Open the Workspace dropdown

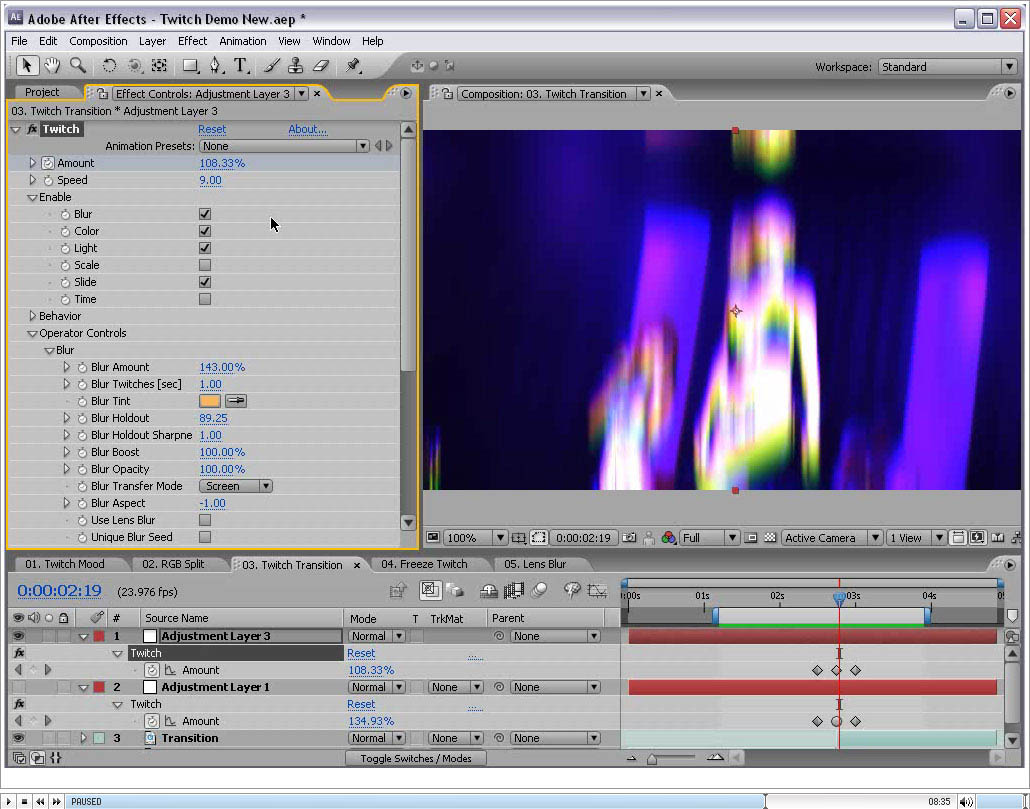pyautogui.click(x=946, y=67)
